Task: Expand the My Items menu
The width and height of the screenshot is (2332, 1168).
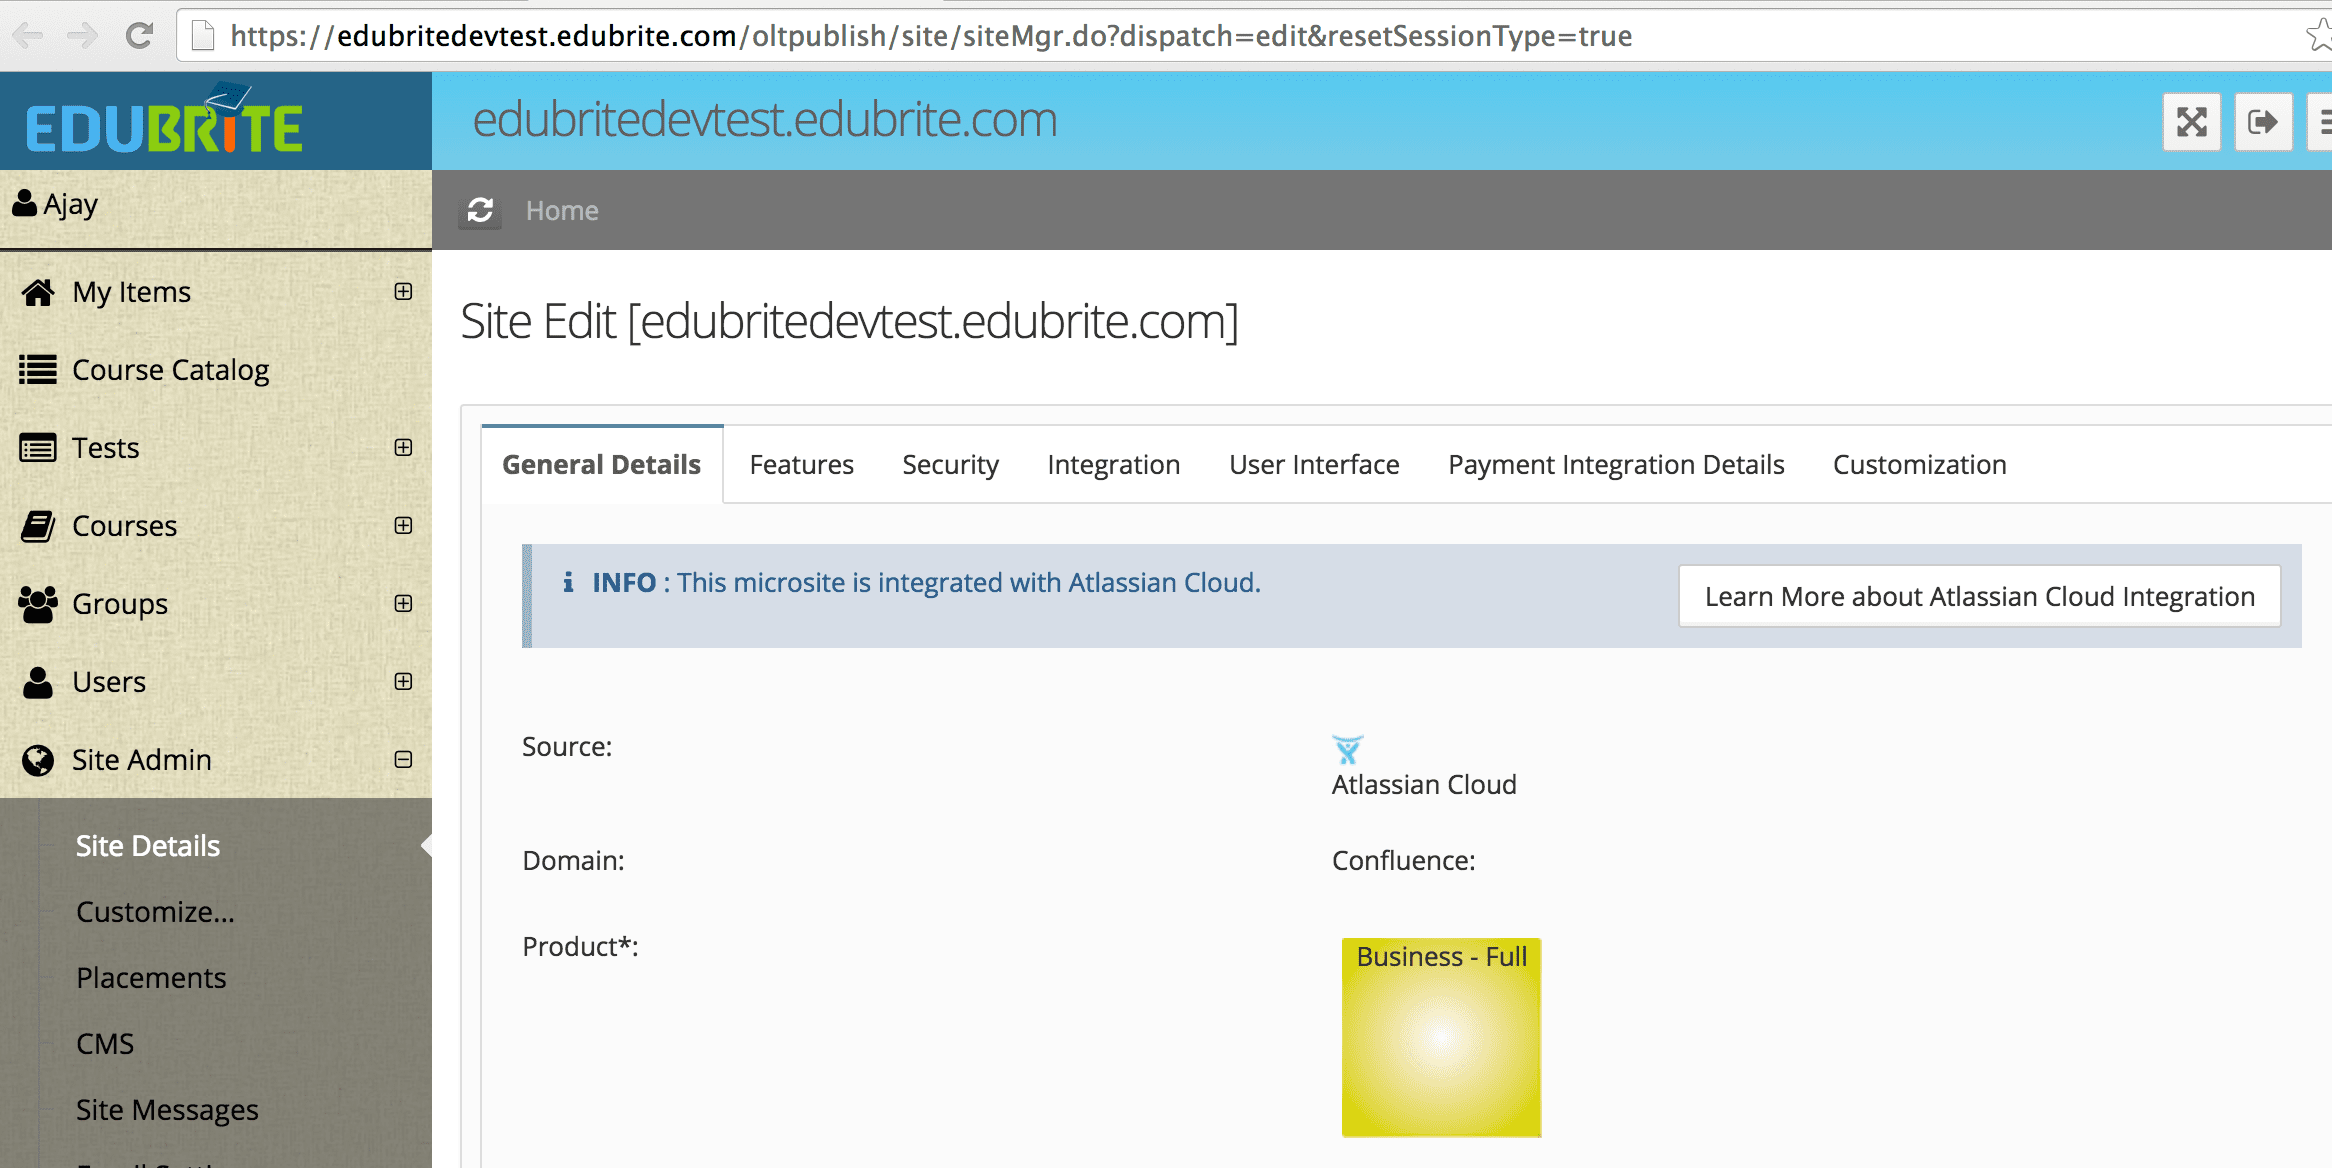Action: coord(403,291)
